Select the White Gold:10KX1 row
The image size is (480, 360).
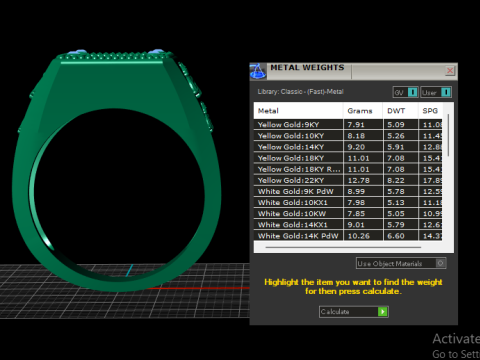[348, 203]
